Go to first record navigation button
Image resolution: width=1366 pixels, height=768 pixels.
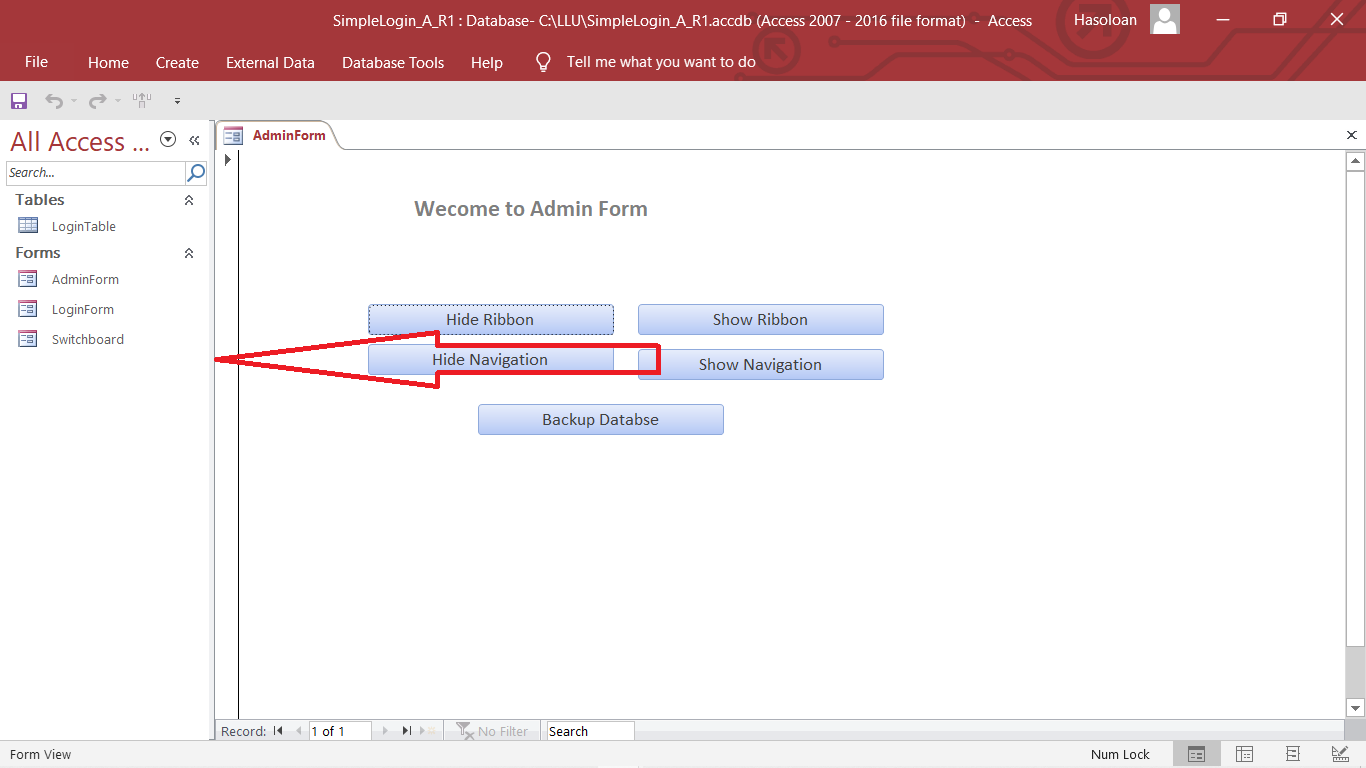(x=278, y=731)
